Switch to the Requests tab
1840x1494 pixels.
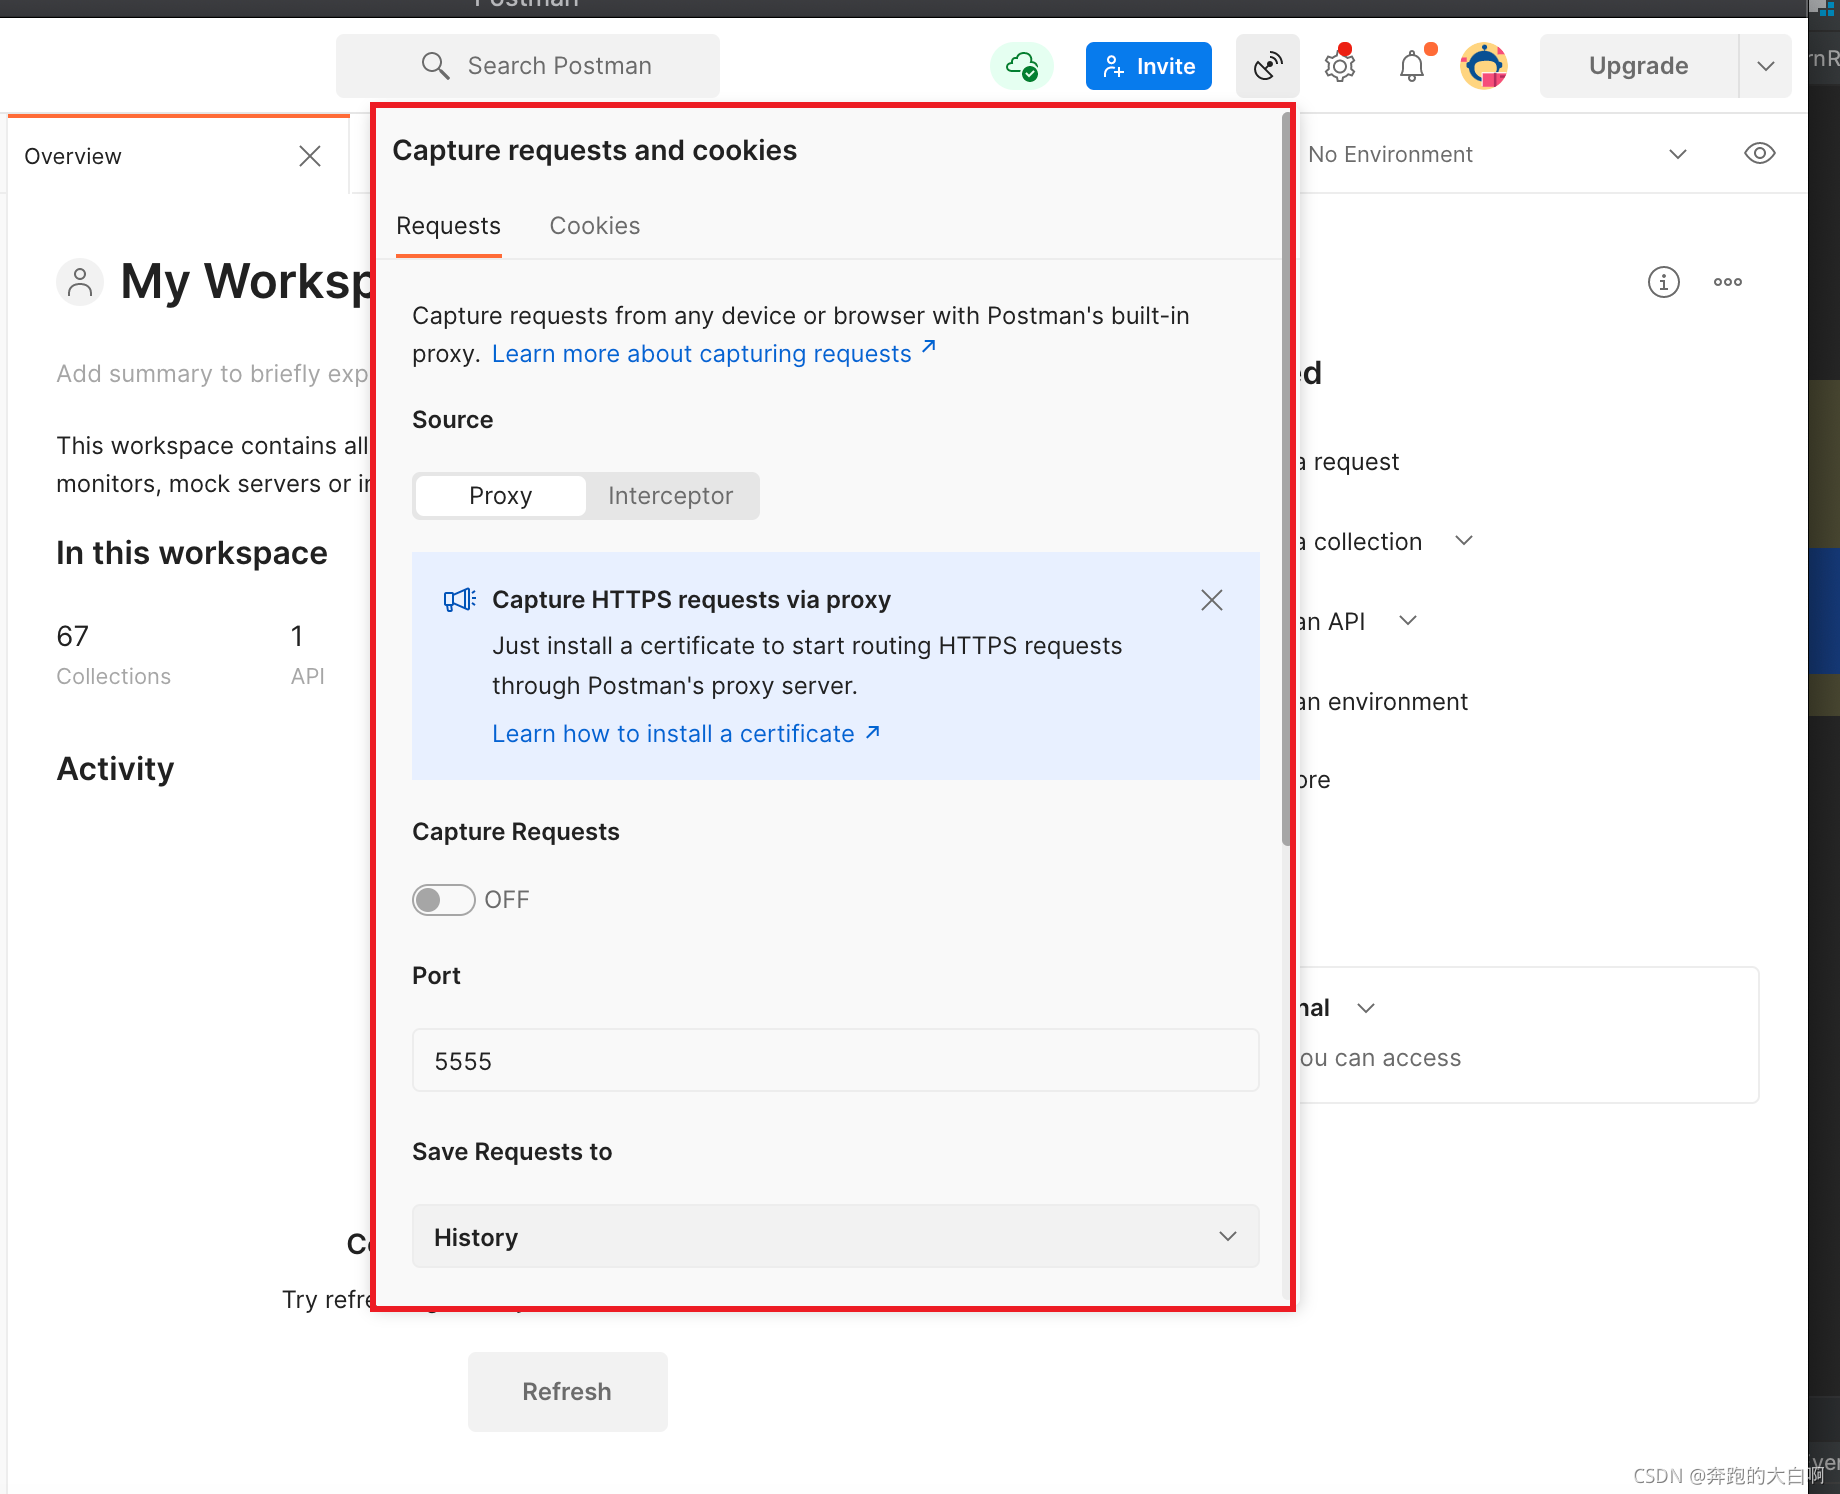click(x=448, y=226)
